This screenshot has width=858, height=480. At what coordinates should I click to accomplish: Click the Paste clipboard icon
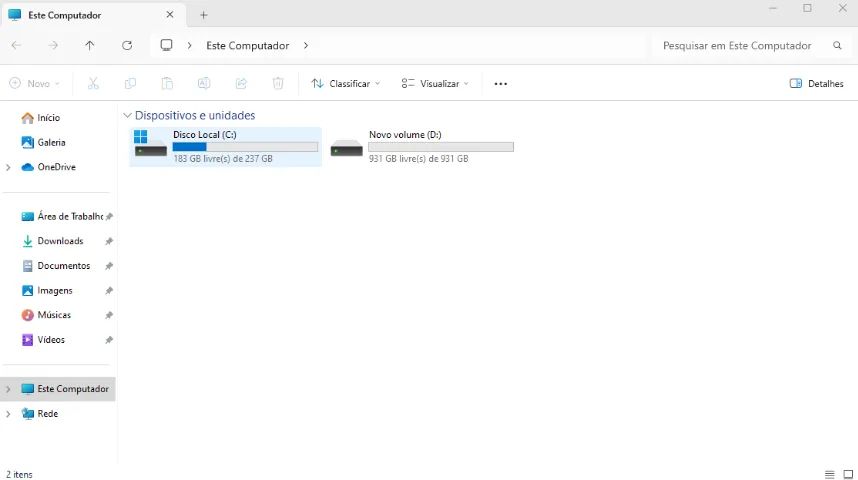[x=167, y=83]
